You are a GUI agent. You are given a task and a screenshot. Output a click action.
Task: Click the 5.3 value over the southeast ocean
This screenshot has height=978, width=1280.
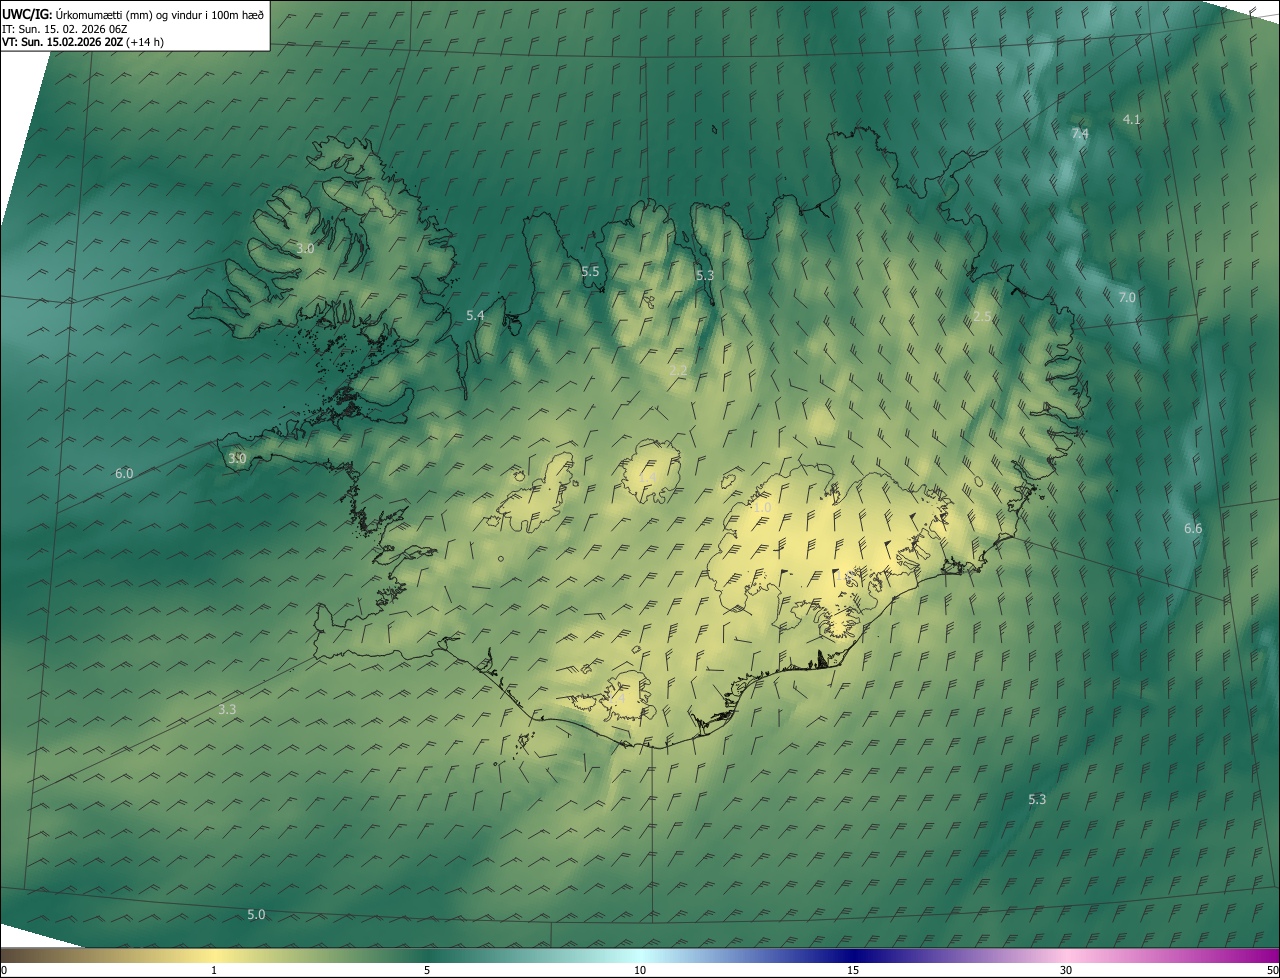(1037, 800)
